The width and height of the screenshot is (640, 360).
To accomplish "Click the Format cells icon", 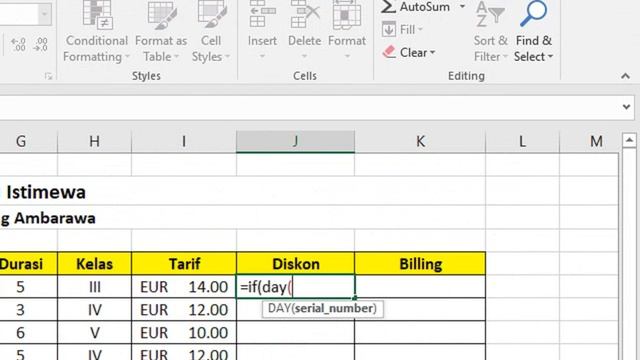I will point(347,15).
